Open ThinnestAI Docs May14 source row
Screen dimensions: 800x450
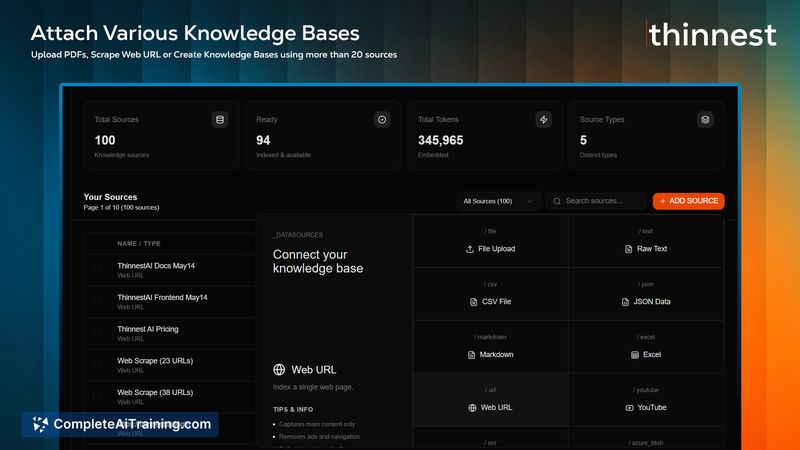click(170, 270)
